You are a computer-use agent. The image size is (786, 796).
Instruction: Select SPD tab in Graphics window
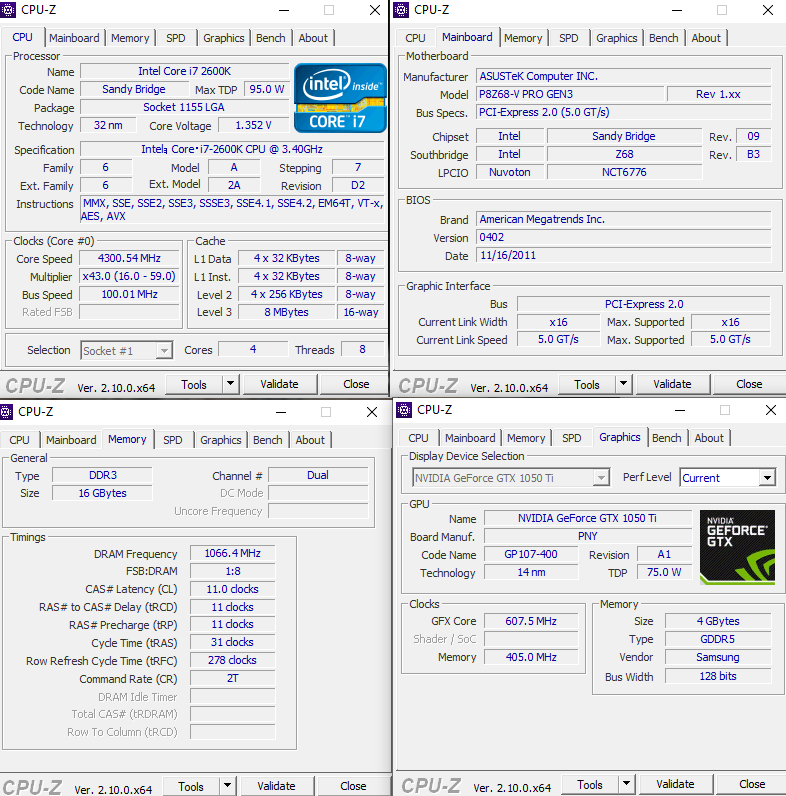[572, 438]
